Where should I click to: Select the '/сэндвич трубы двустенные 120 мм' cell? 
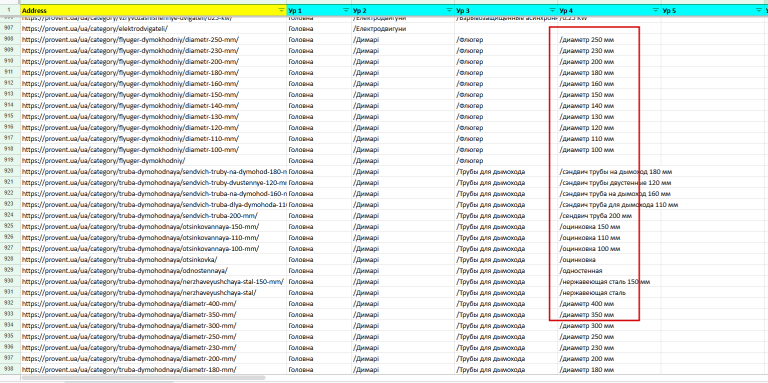tap(609, 183)
